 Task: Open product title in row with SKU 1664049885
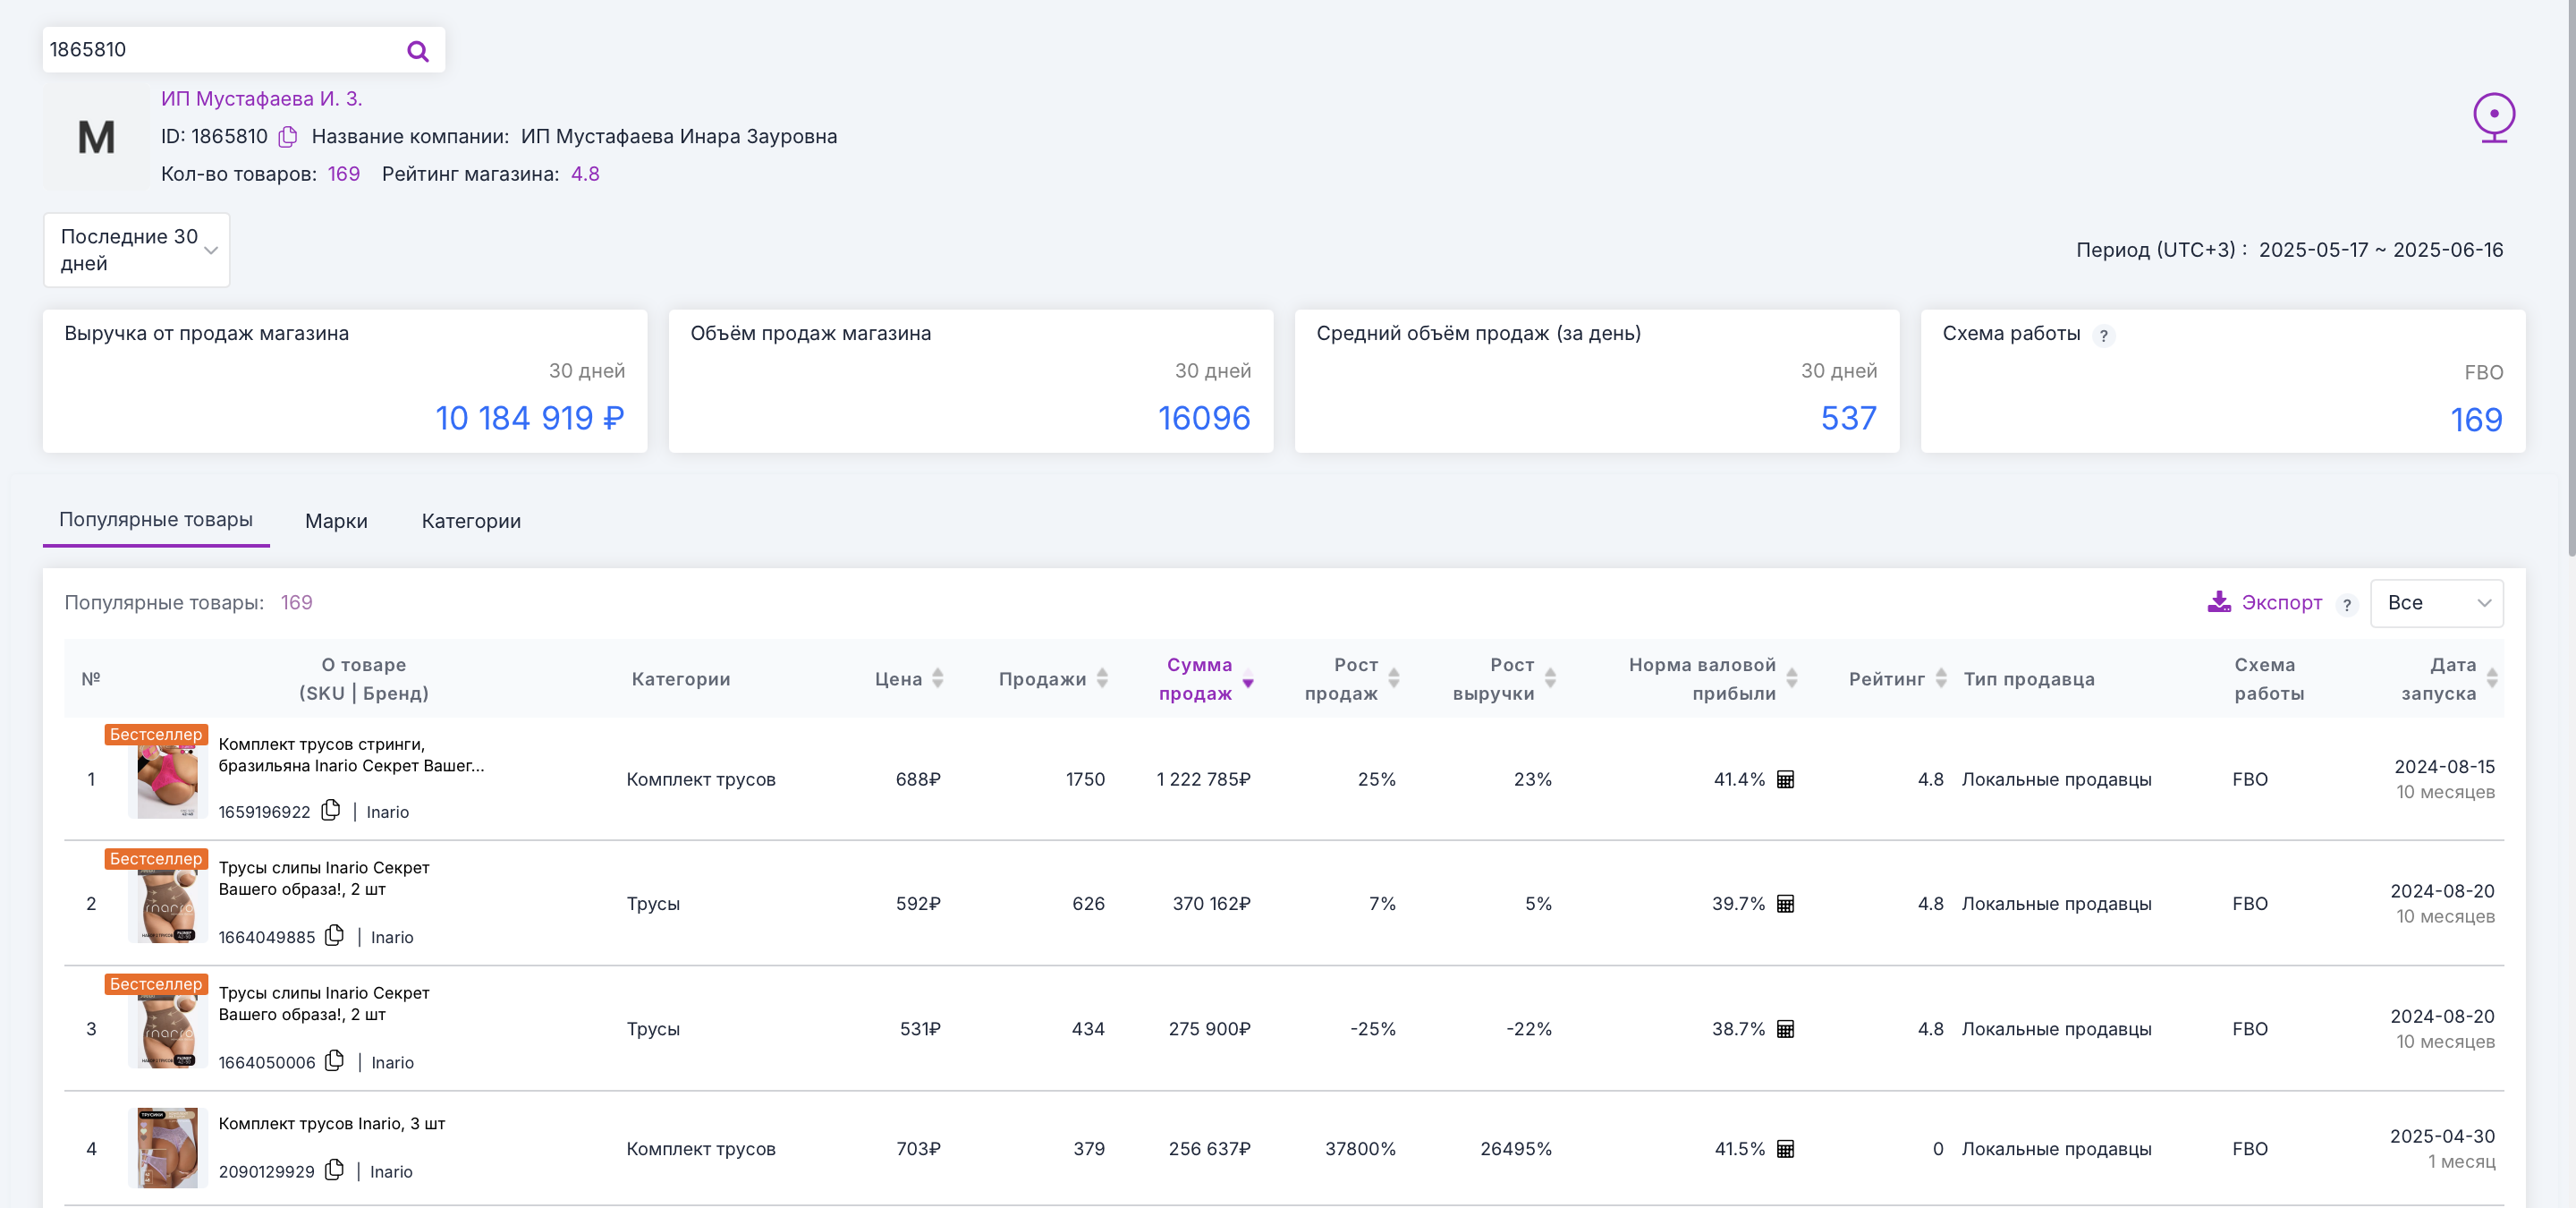click(x=324, y=878)
